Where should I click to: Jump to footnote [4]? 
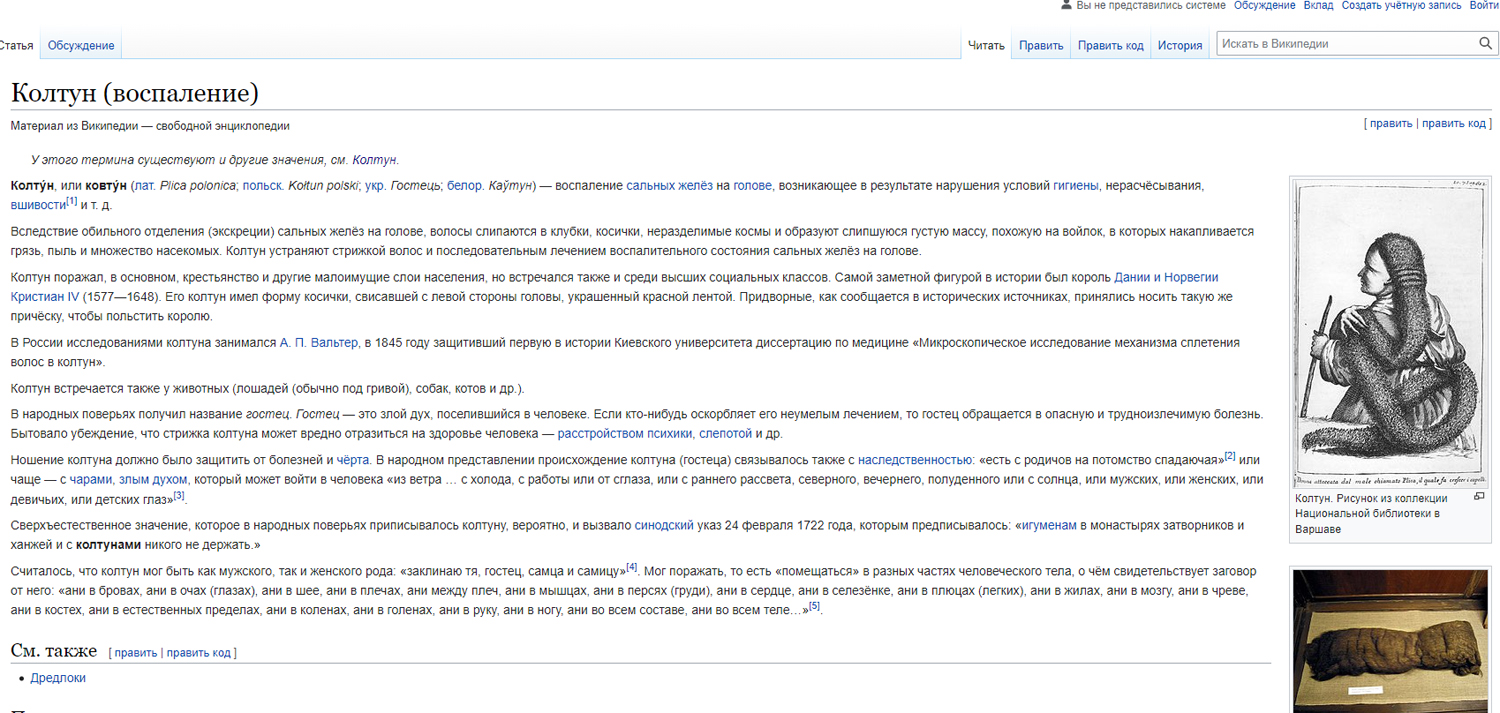631,567
